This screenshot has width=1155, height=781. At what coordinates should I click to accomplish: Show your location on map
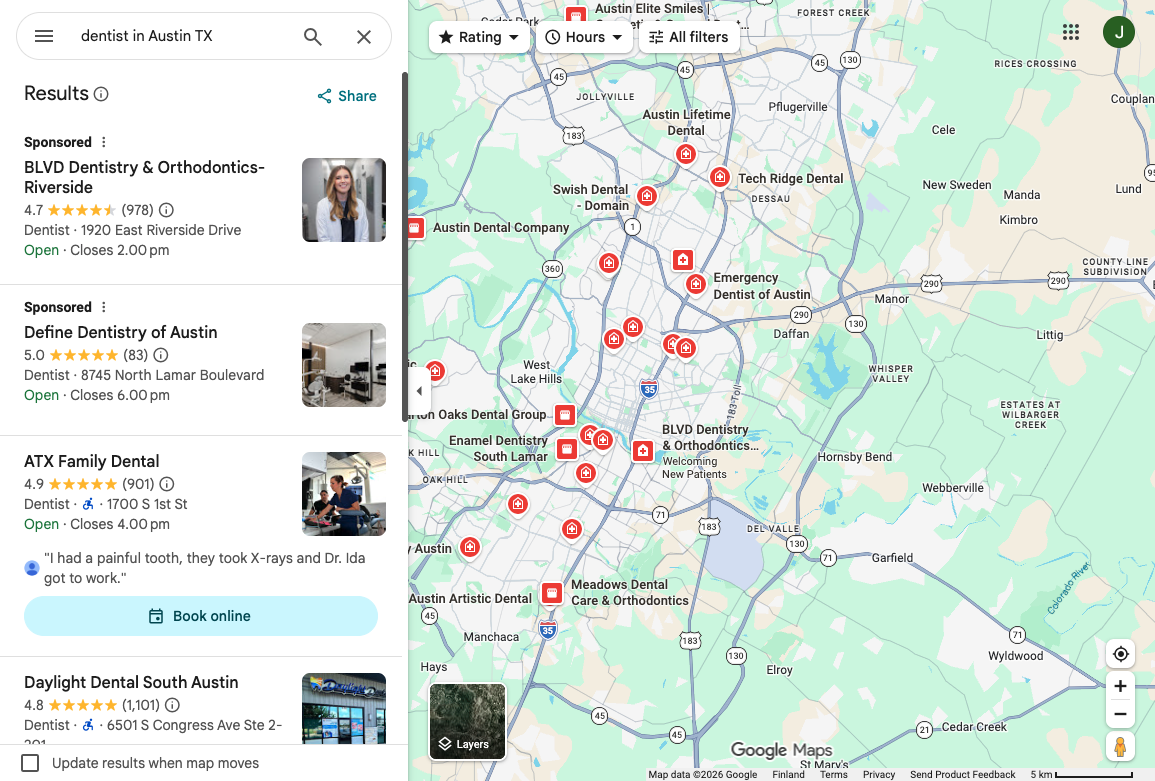(1120, 654)
